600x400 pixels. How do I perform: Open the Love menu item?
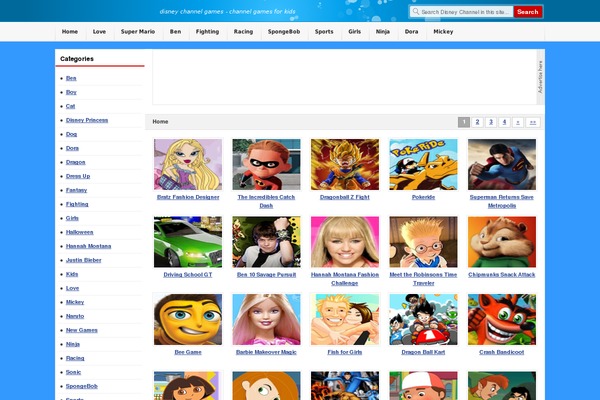click(99, 32)
